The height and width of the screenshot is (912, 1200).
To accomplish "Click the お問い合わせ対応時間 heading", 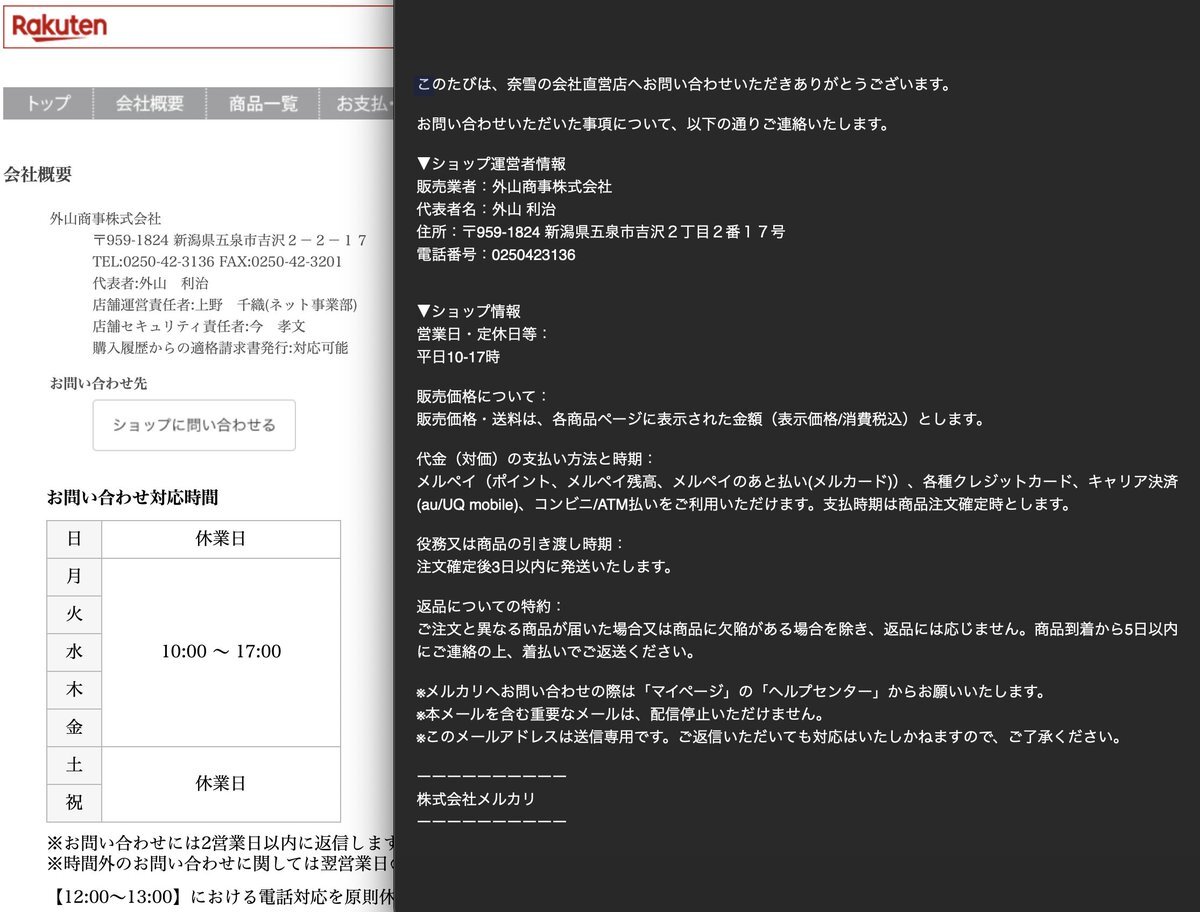I will point(132,497).
